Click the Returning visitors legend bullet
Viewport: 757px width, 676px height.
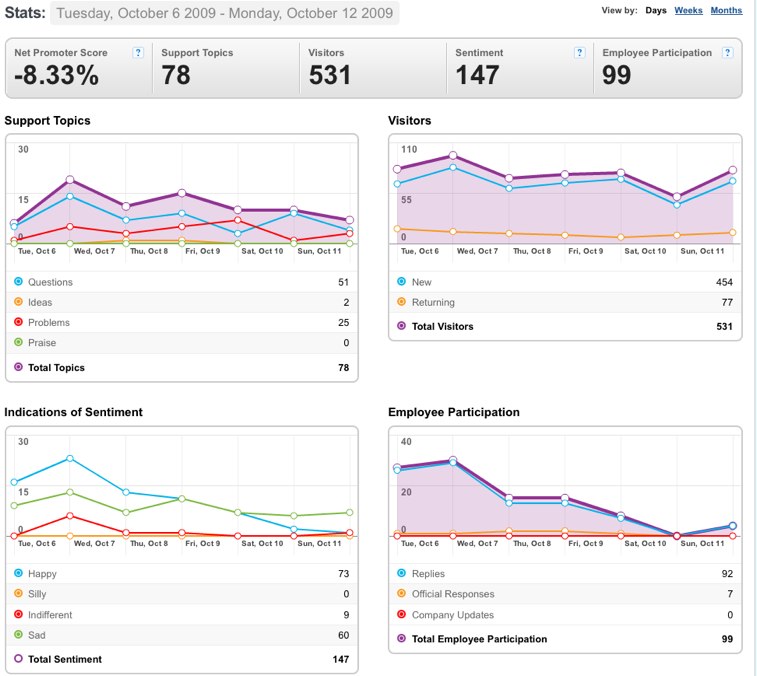401,302
